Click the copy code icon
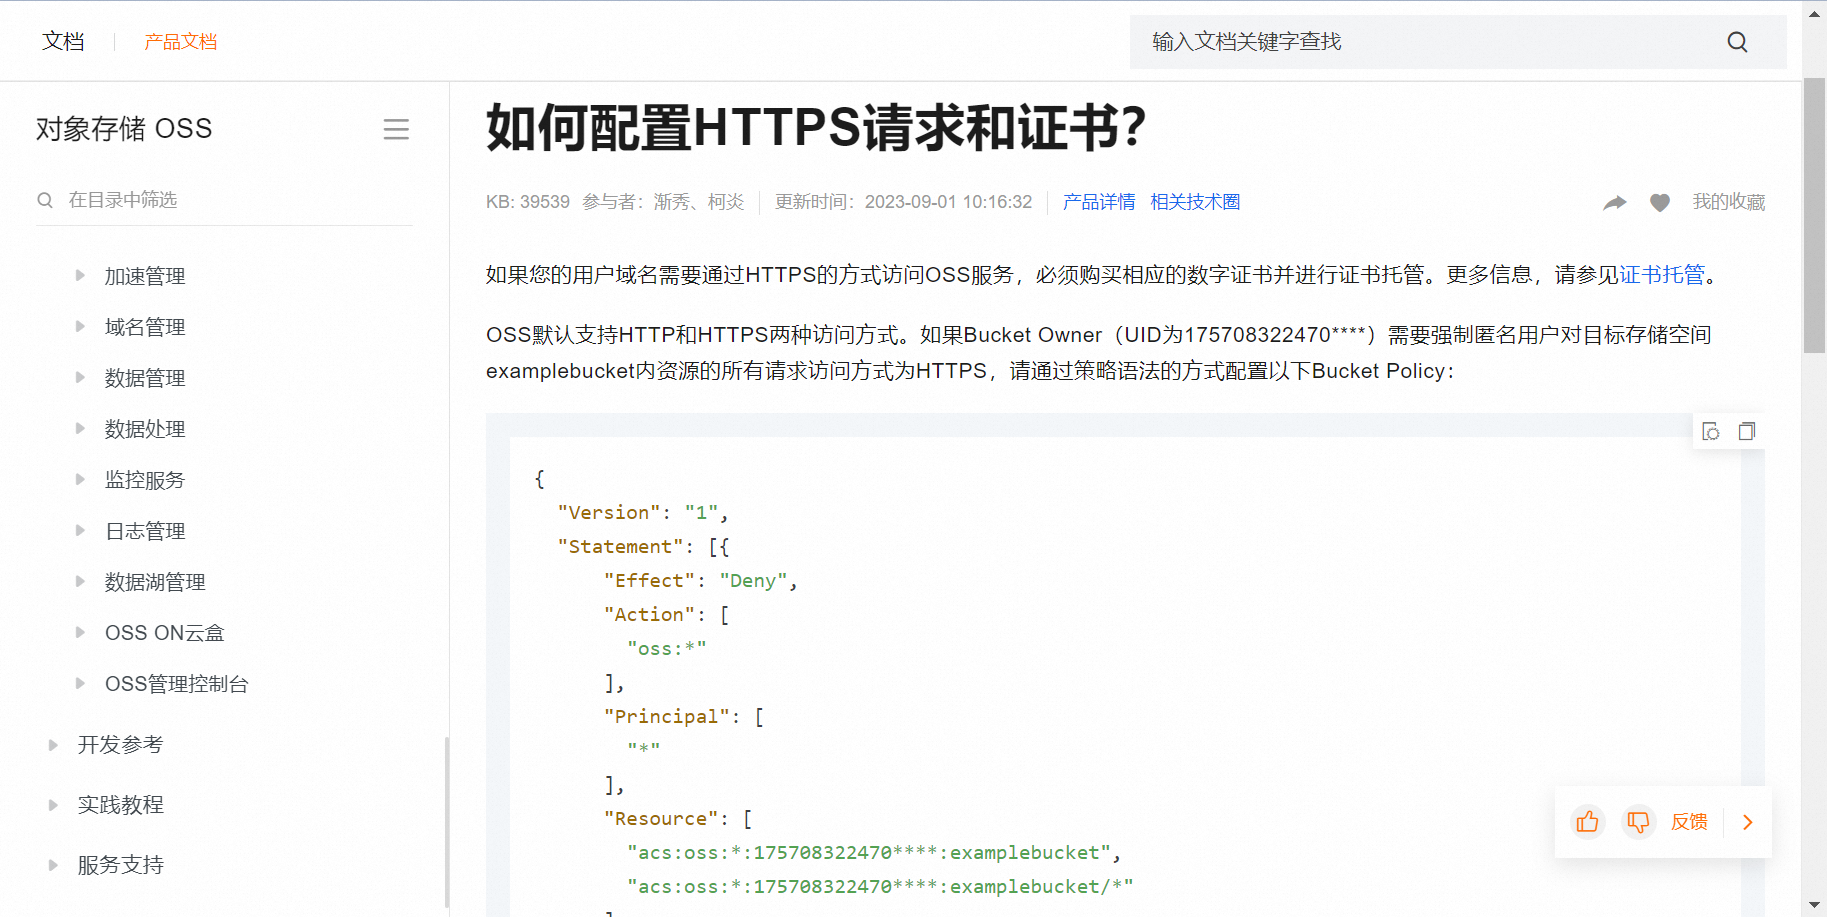Screen dimensions: 1827x917 click(x=1747, y=431)
